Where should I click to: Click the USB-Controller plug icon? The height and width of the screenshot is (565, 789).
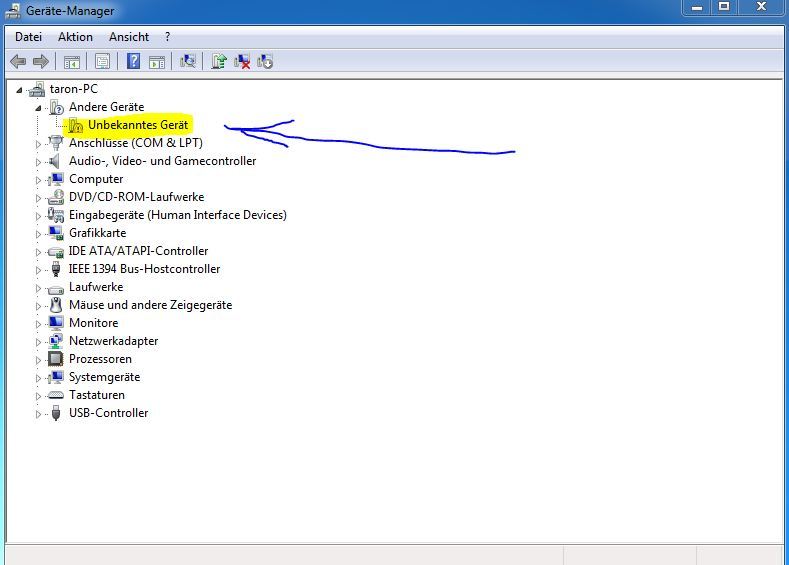tap(56, 413)
